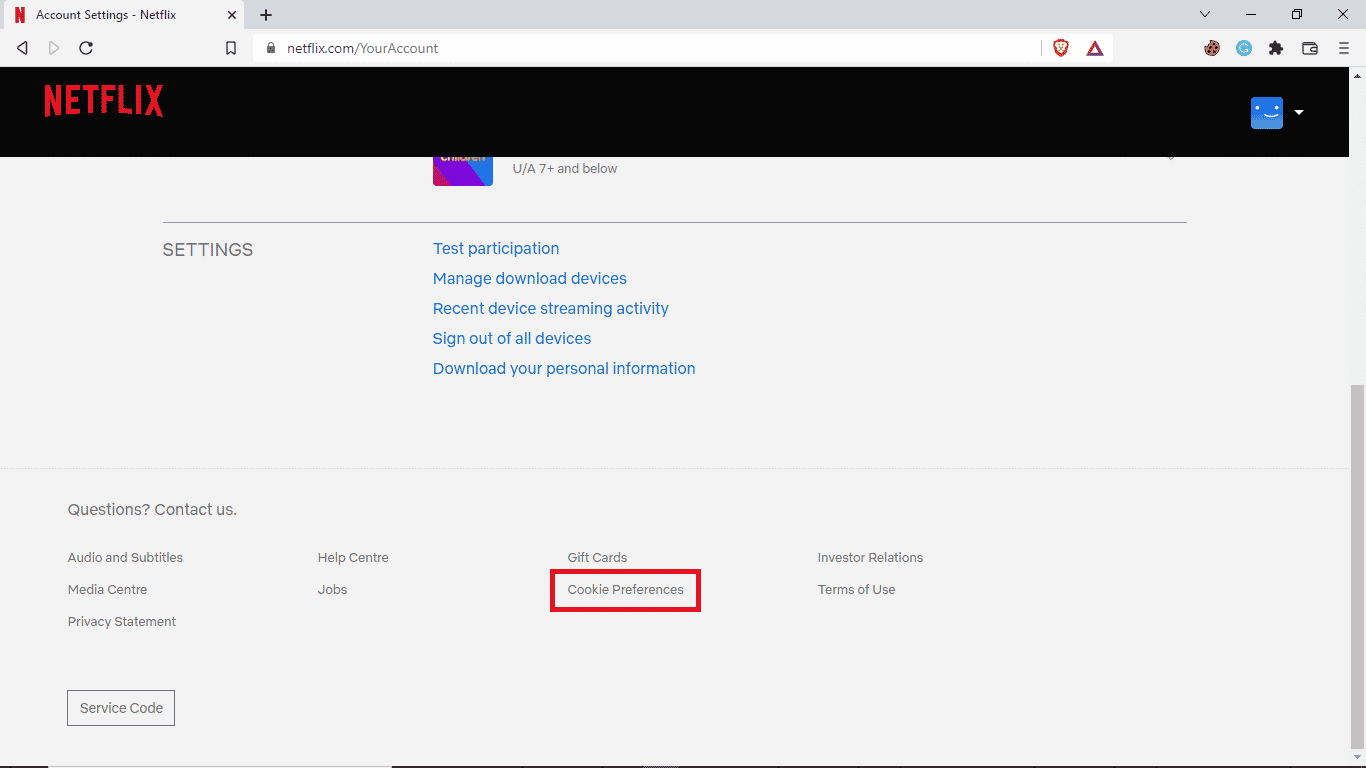Screen dimensions: 1366x768
Task: Click the children profile thumbnail
Action: coord(463,171)
